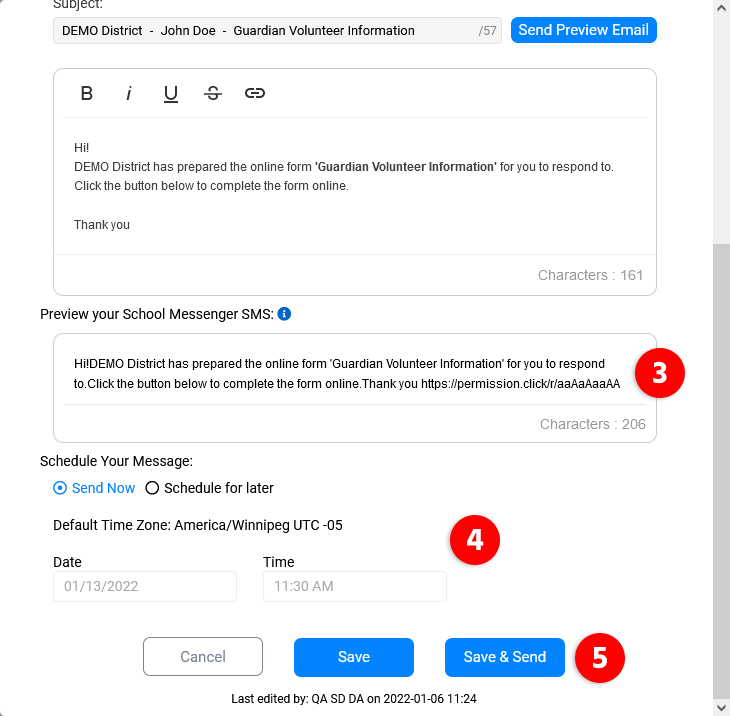
Task: Click the red step 3 marker
Action: pos(659,373)
